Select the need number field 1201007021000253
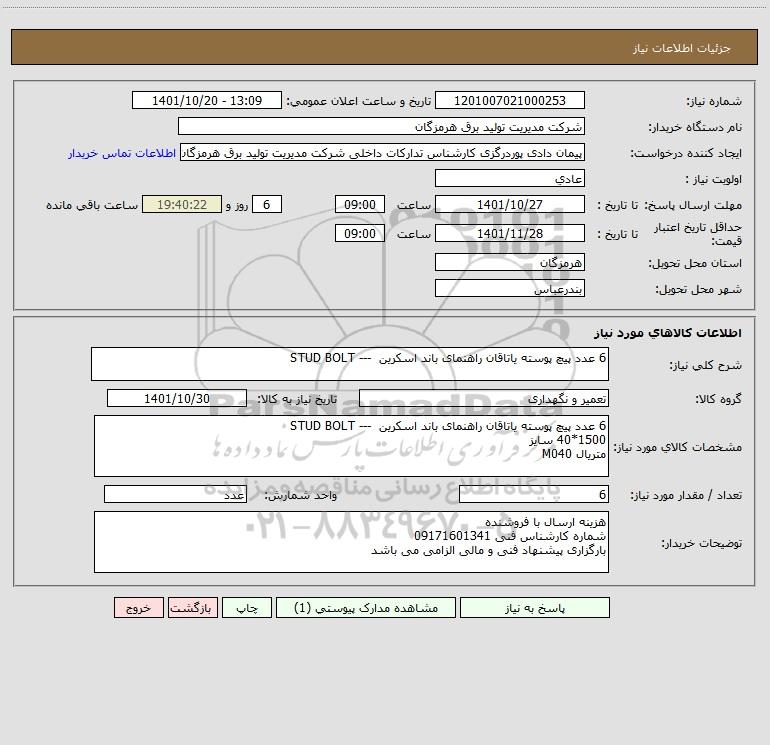The height and width of the screenshot is (745, 770). point(510,101)
